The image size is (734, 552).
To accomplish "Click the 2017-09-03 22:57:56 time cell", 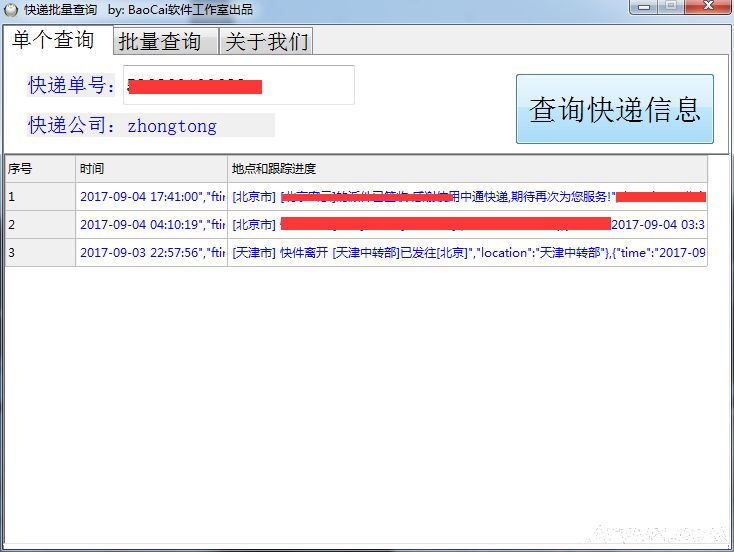I will pos(151,253).
